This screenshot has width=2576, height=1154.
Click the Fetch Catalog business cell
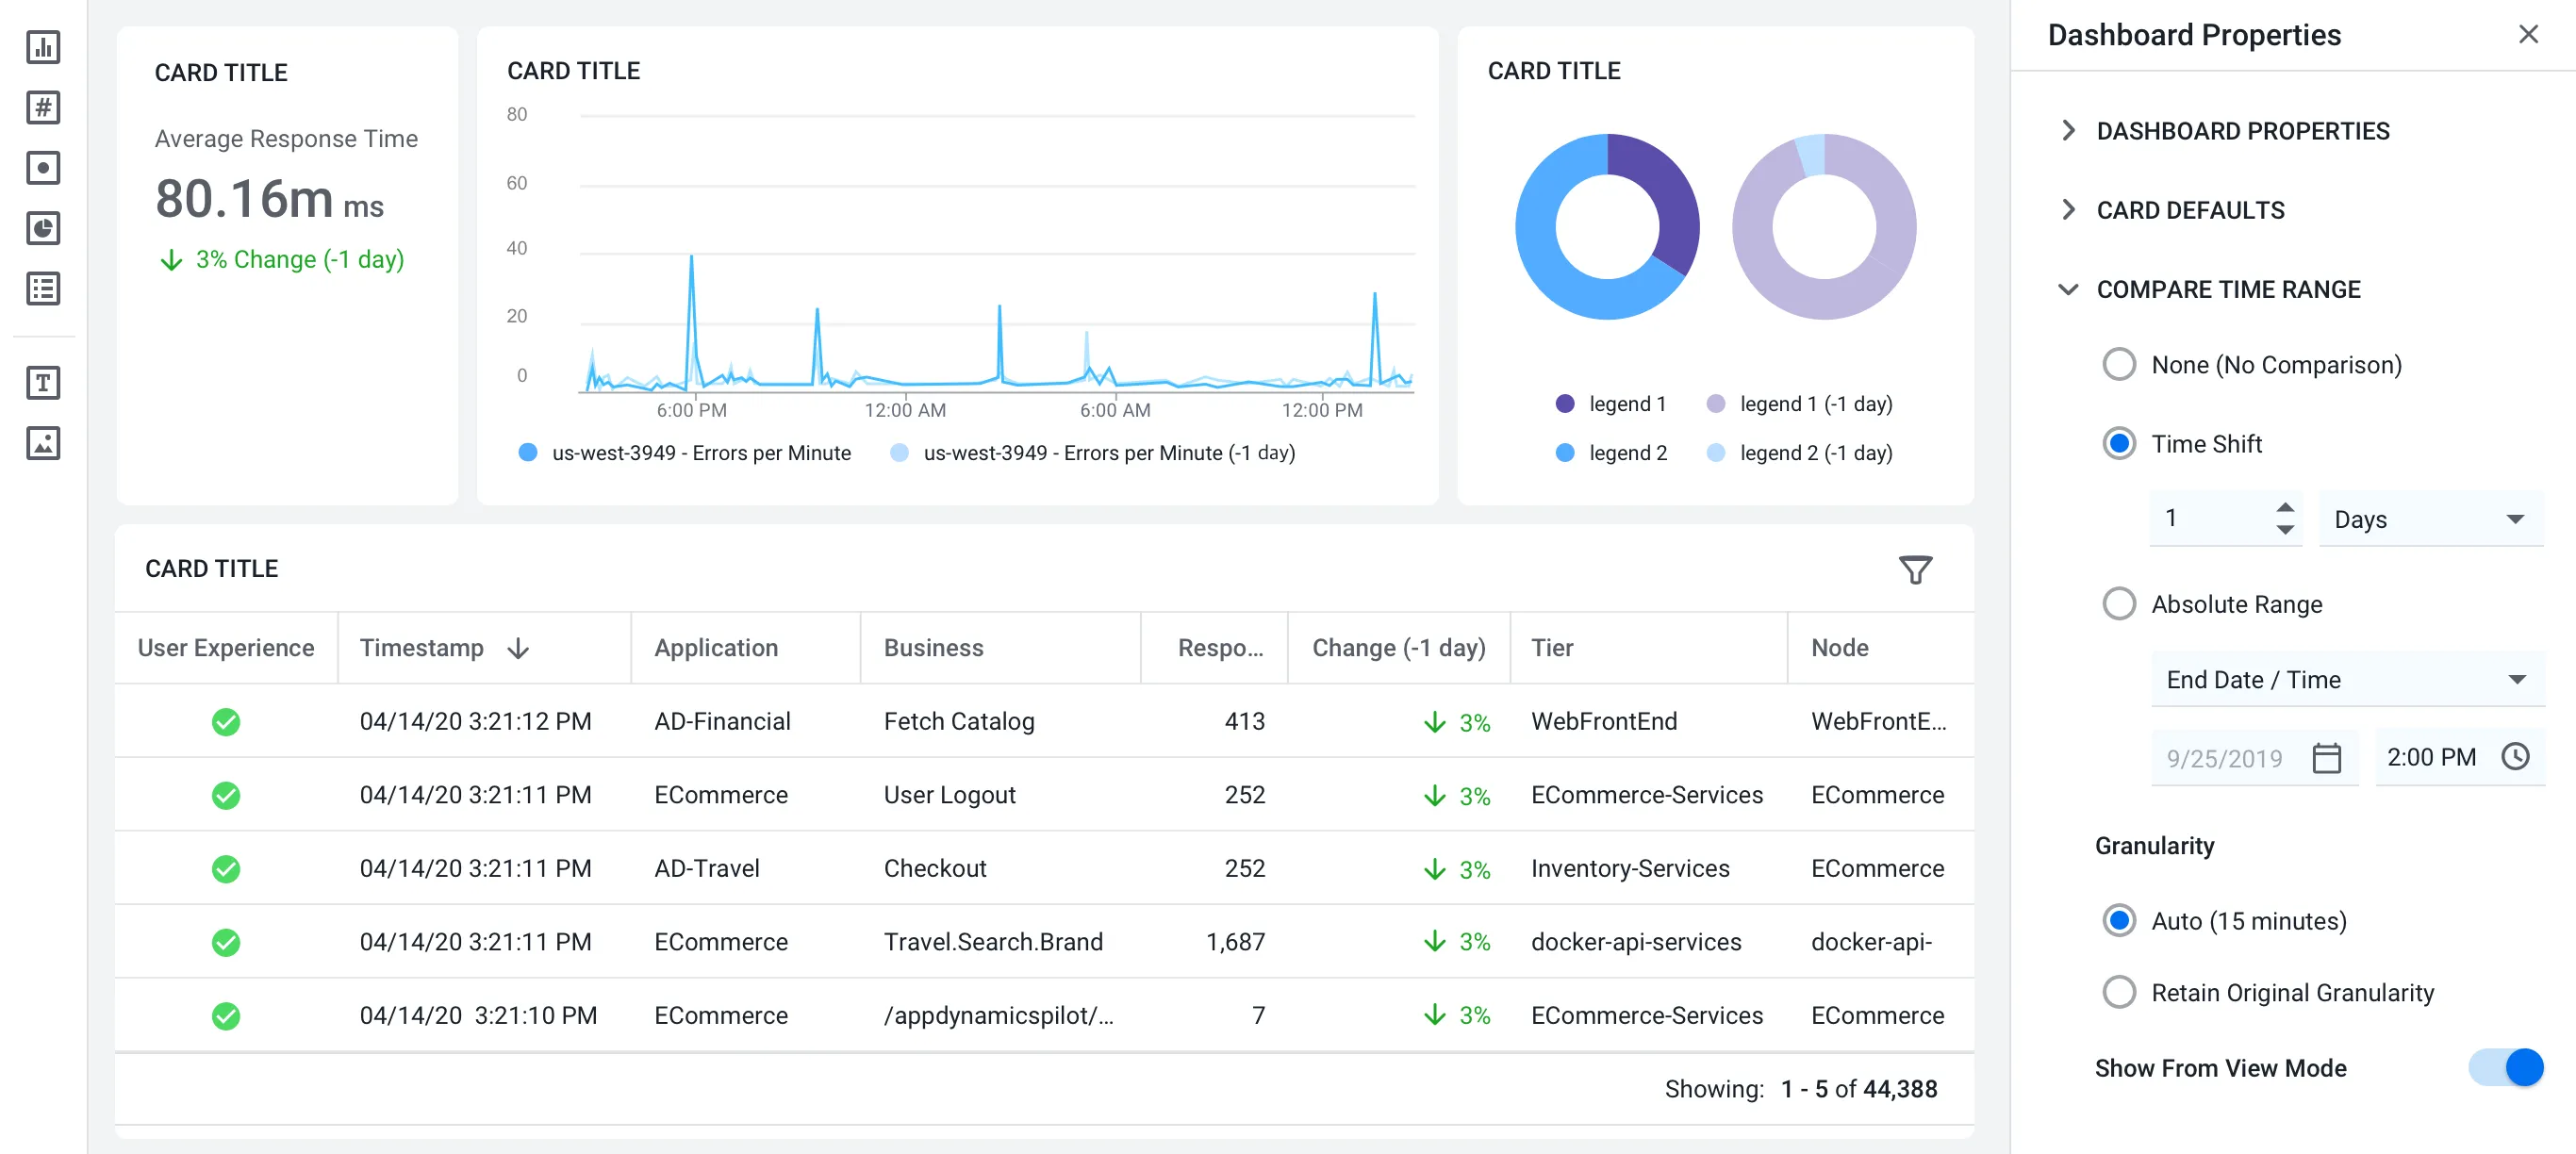click(x=959, y=722)
